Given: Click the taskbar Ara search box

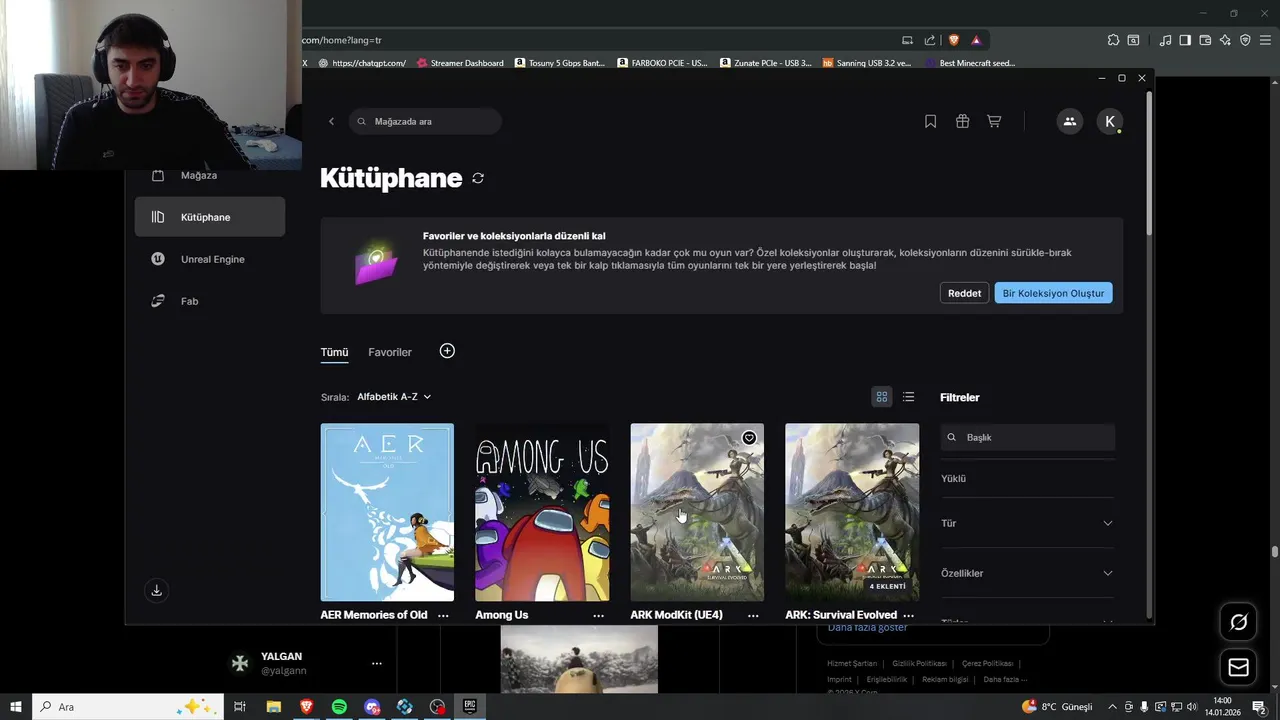Looking at the screenshot, I should pyautogui.click(x=128, y=707).
